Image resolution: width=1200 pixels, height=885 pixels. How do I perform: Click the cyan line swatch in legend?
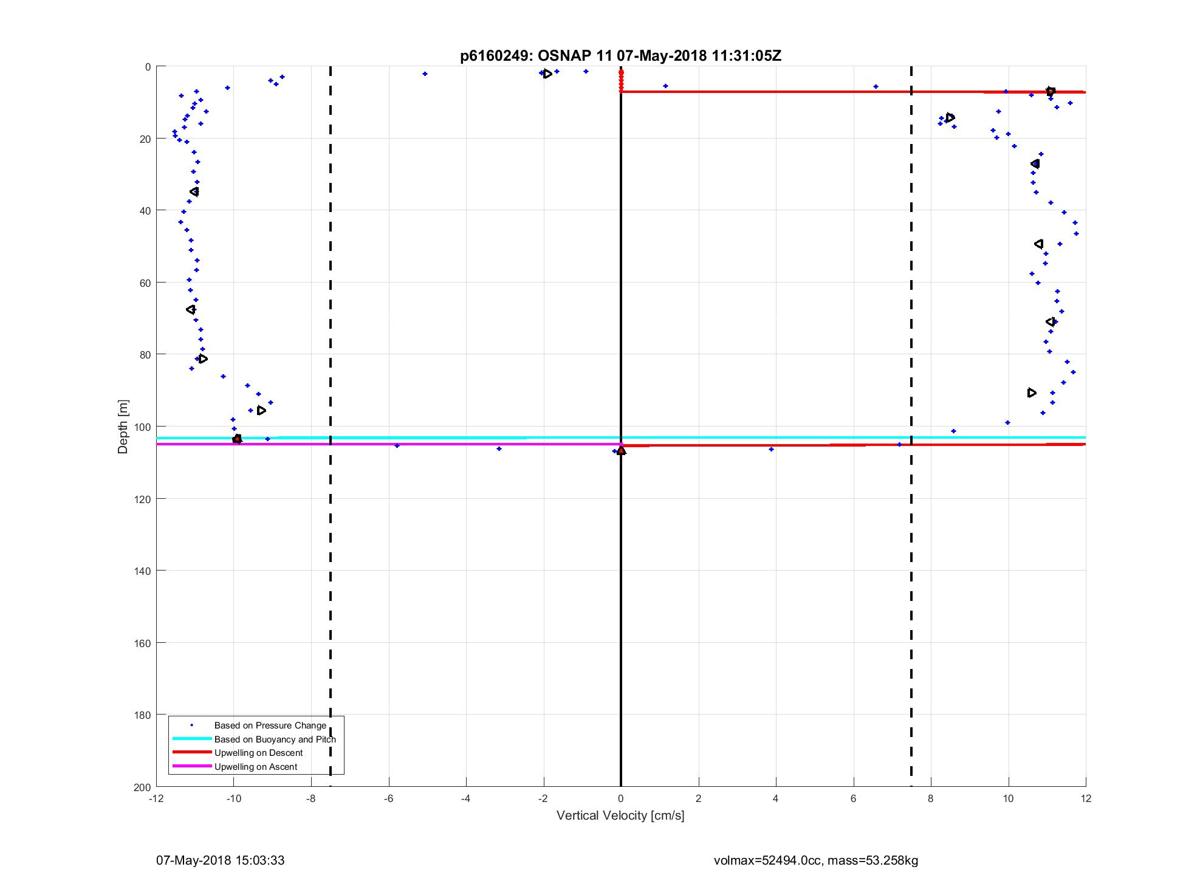click(x=191, y=739)
